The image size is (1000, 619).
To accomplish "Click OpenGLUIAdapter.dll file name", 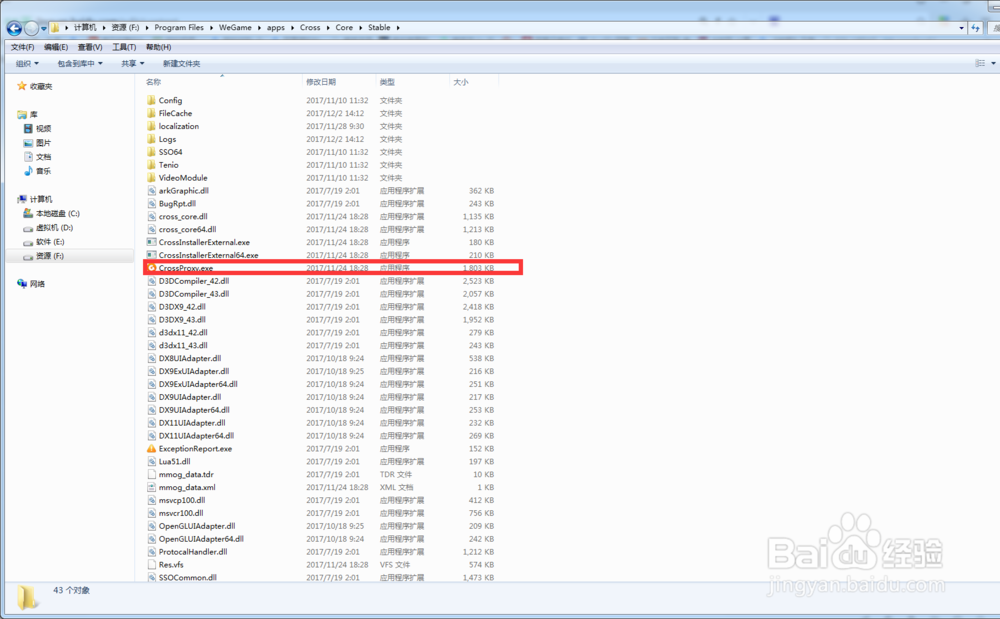I will (197, 527).
